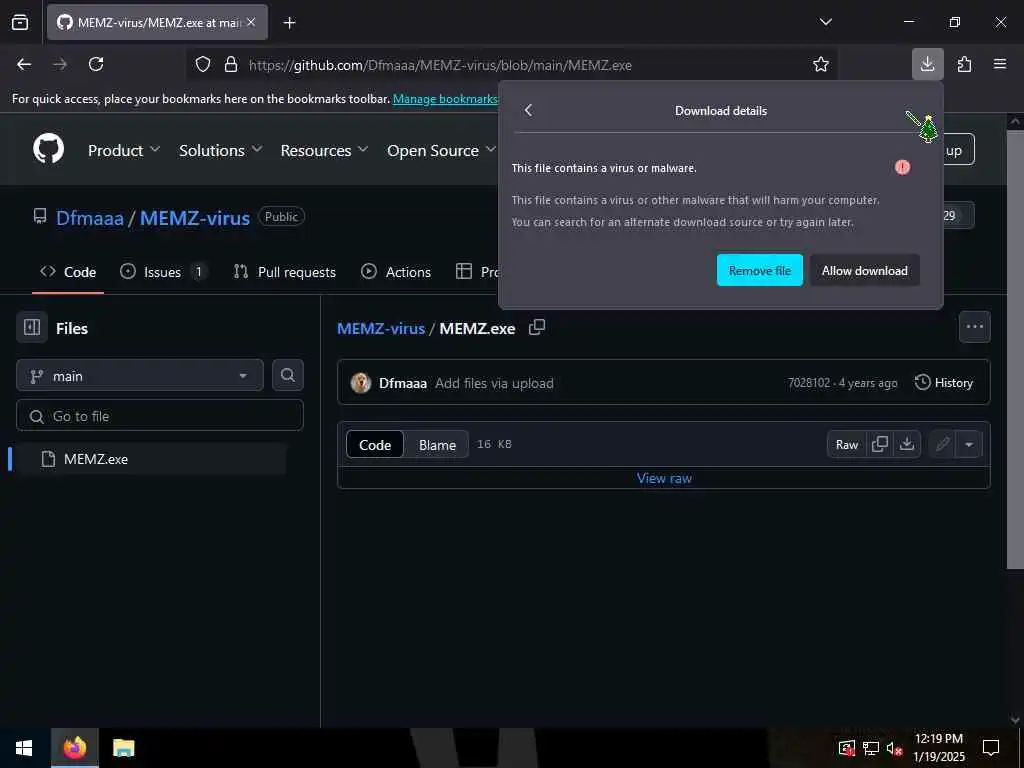Open the taskbar clock and date
Viewport: 1024px width, 768px height.
938,748
